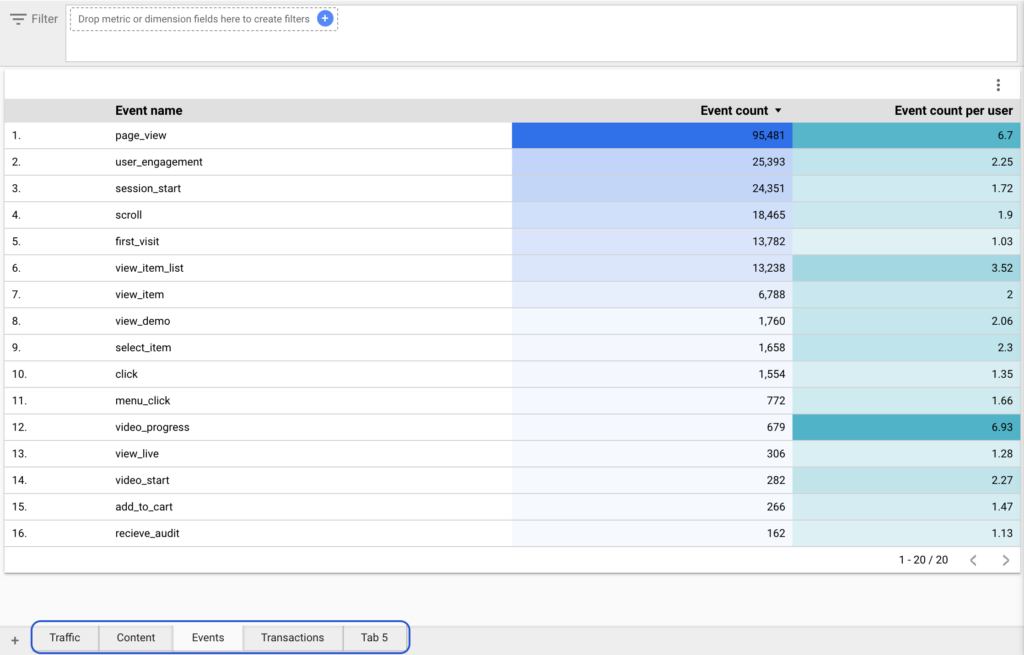Click the 95,481 event count cell

(x=652, y=135)
